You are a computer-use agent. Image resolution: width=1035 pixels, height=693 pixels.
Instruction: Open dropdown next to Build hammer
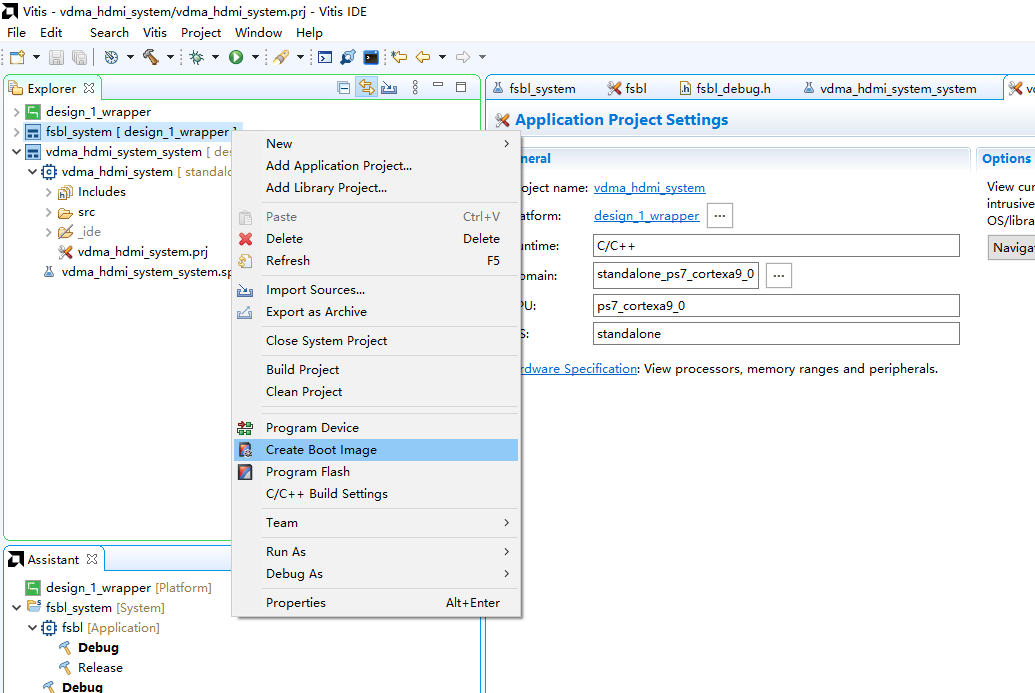pos(170,57)
